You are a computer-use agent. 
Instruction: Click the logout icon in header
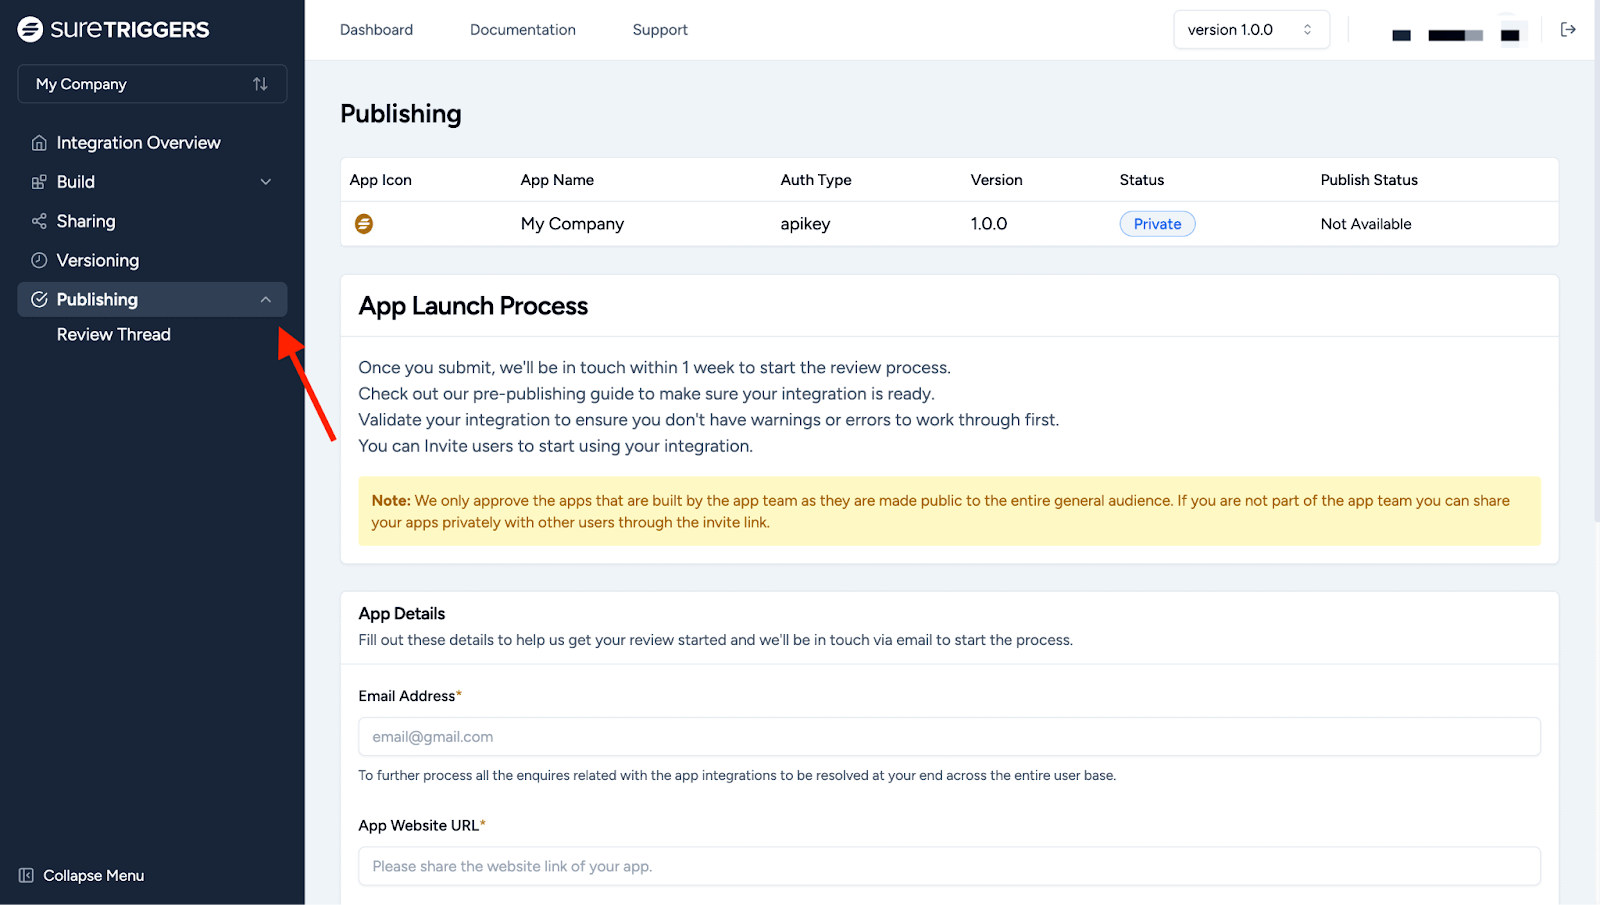coord(1568,30)
